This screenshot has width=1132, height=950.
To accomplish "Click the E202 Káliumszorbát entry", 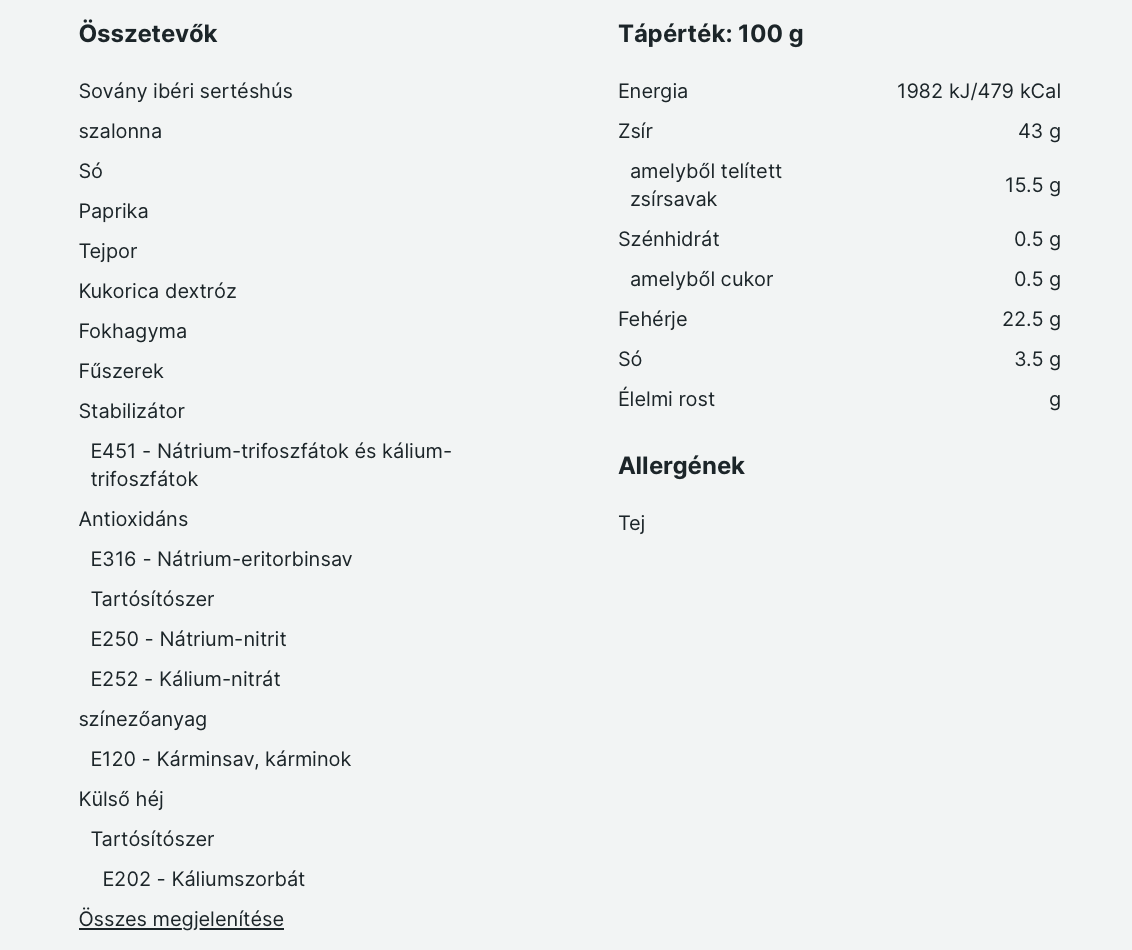I will coord(204,879).
